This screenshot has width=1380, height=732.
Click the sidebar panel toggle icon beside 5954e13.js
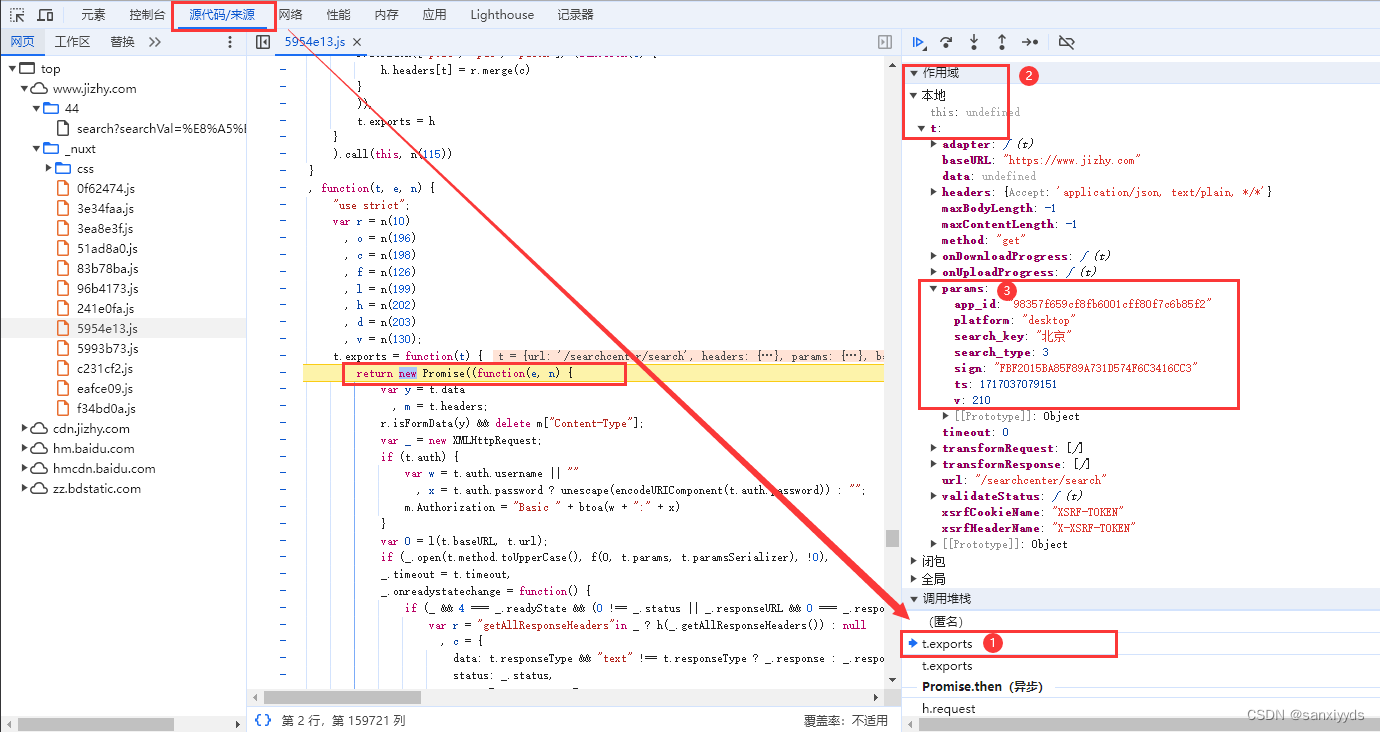263,42
